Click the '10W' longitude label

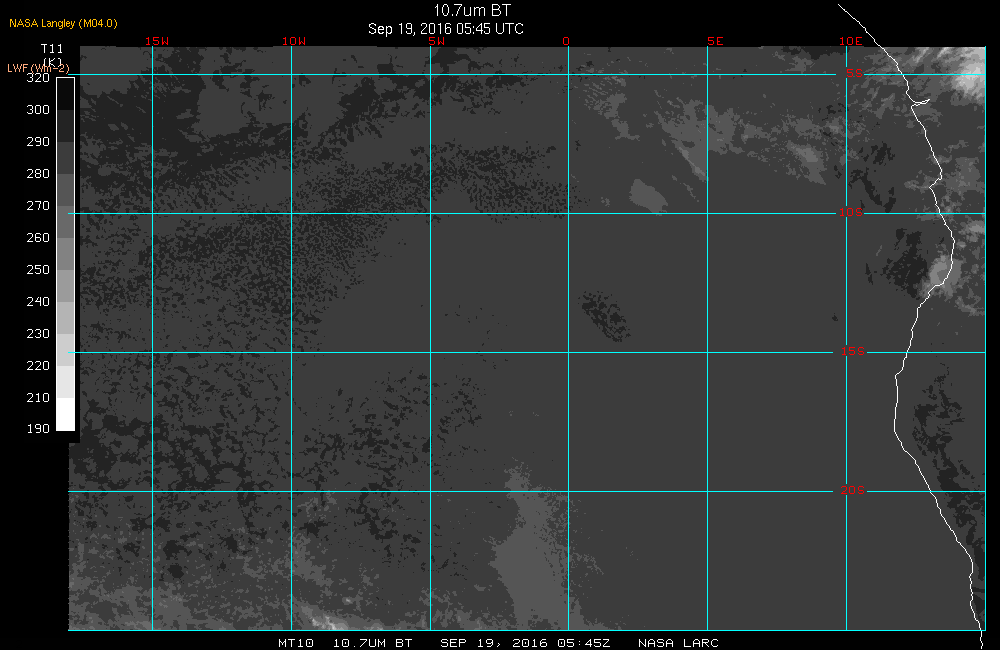(x=294, y=41)
